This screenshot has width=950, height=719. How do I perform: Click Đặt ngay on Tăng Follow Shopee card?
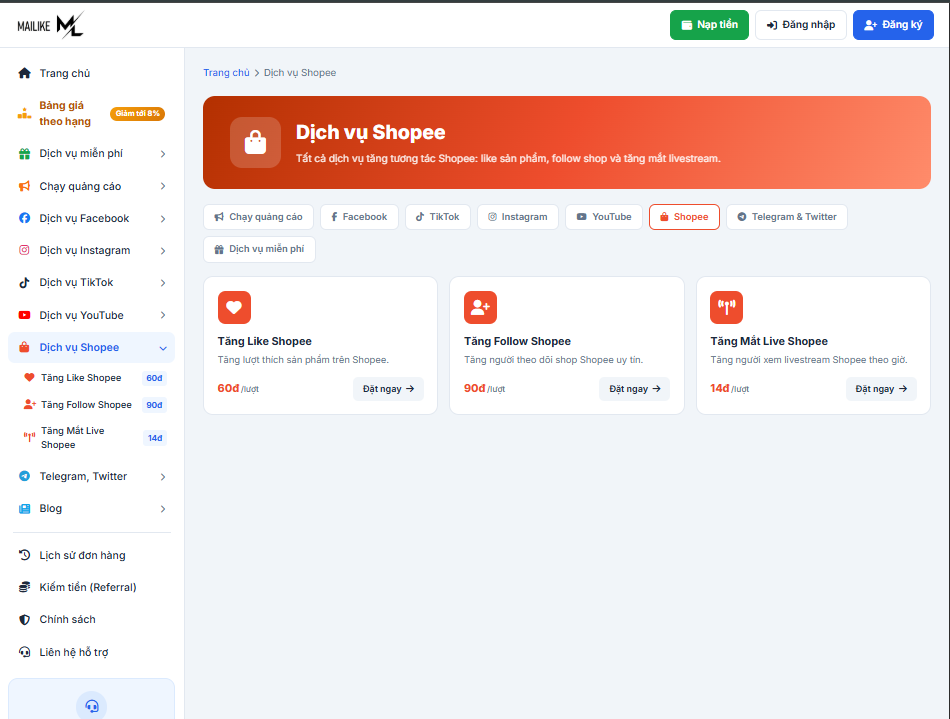pyautogui.click(x=634, y=389)
